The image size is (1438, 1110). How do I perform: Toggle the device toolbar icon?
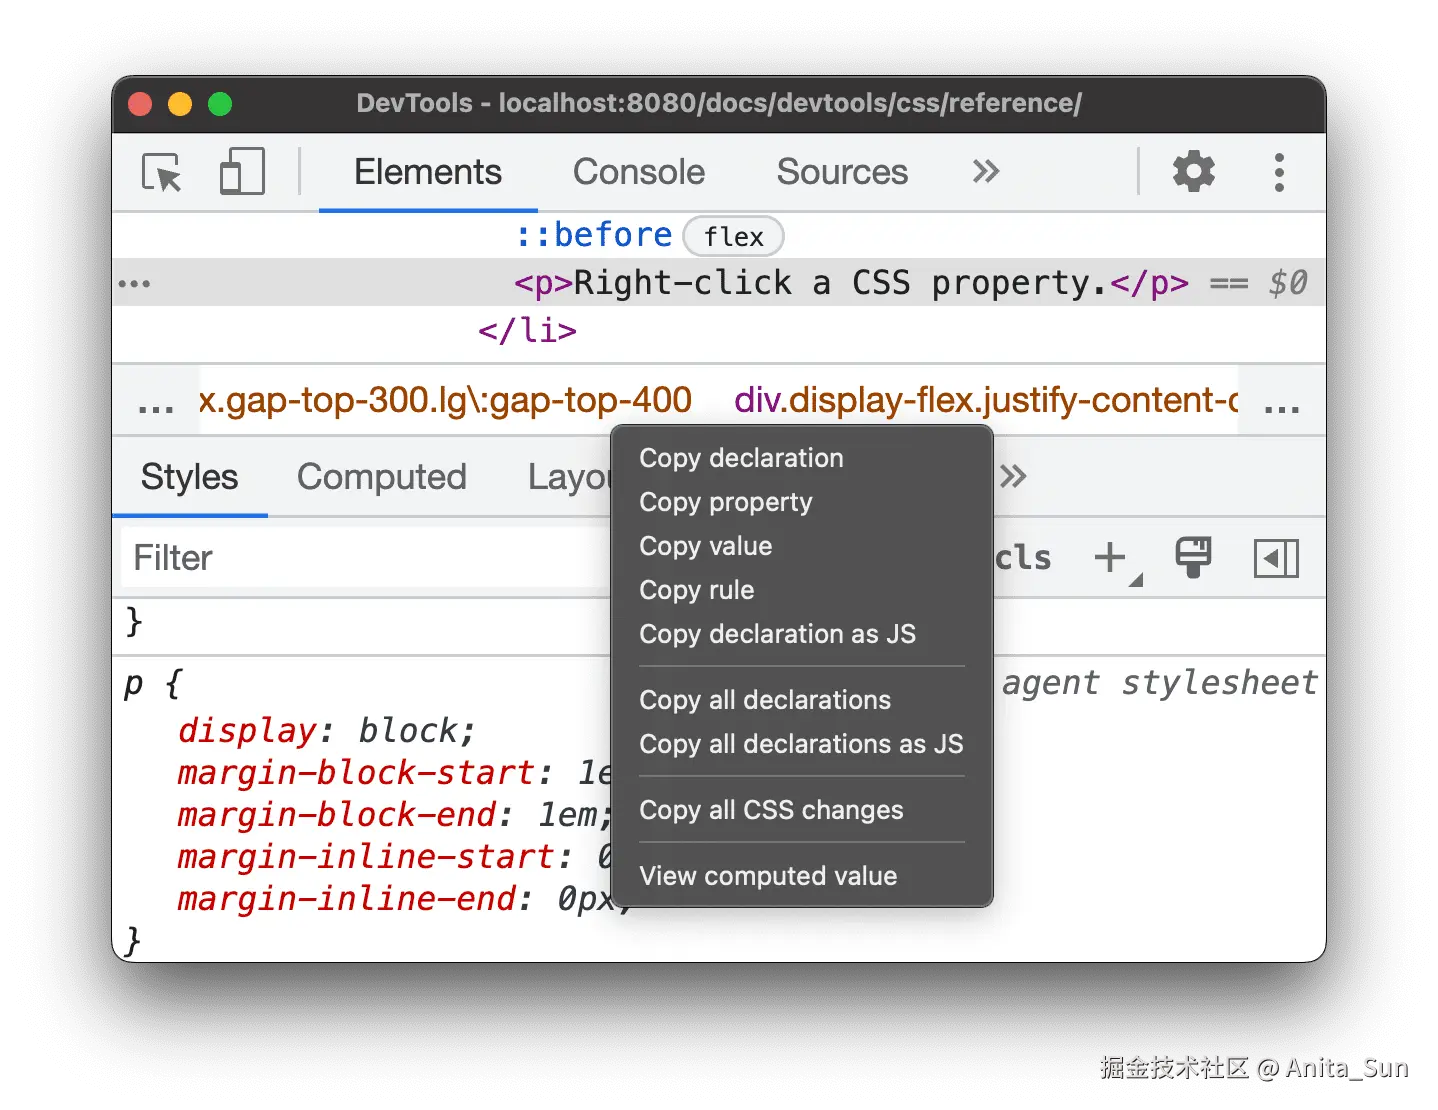tap(242, 171)
